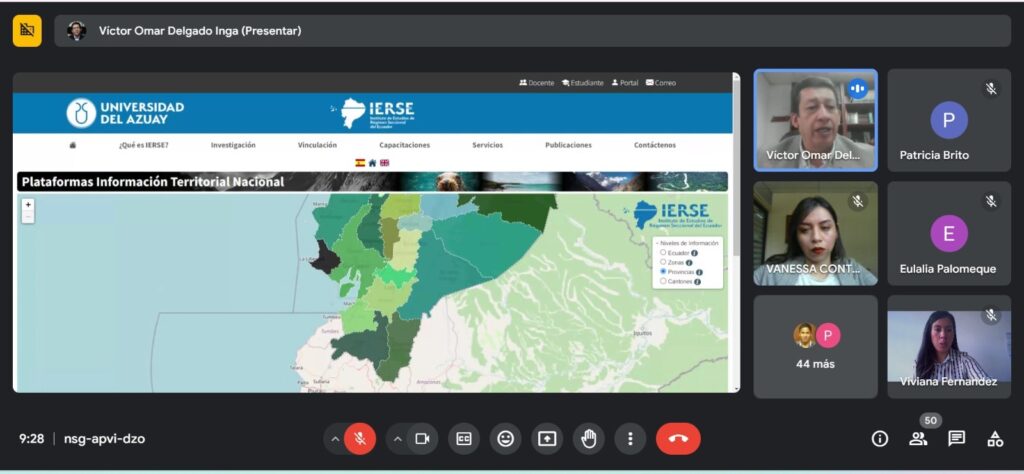Select Eulalia Palomeque's participant tile
The image size is (1024, 474).
coord(949,234)
